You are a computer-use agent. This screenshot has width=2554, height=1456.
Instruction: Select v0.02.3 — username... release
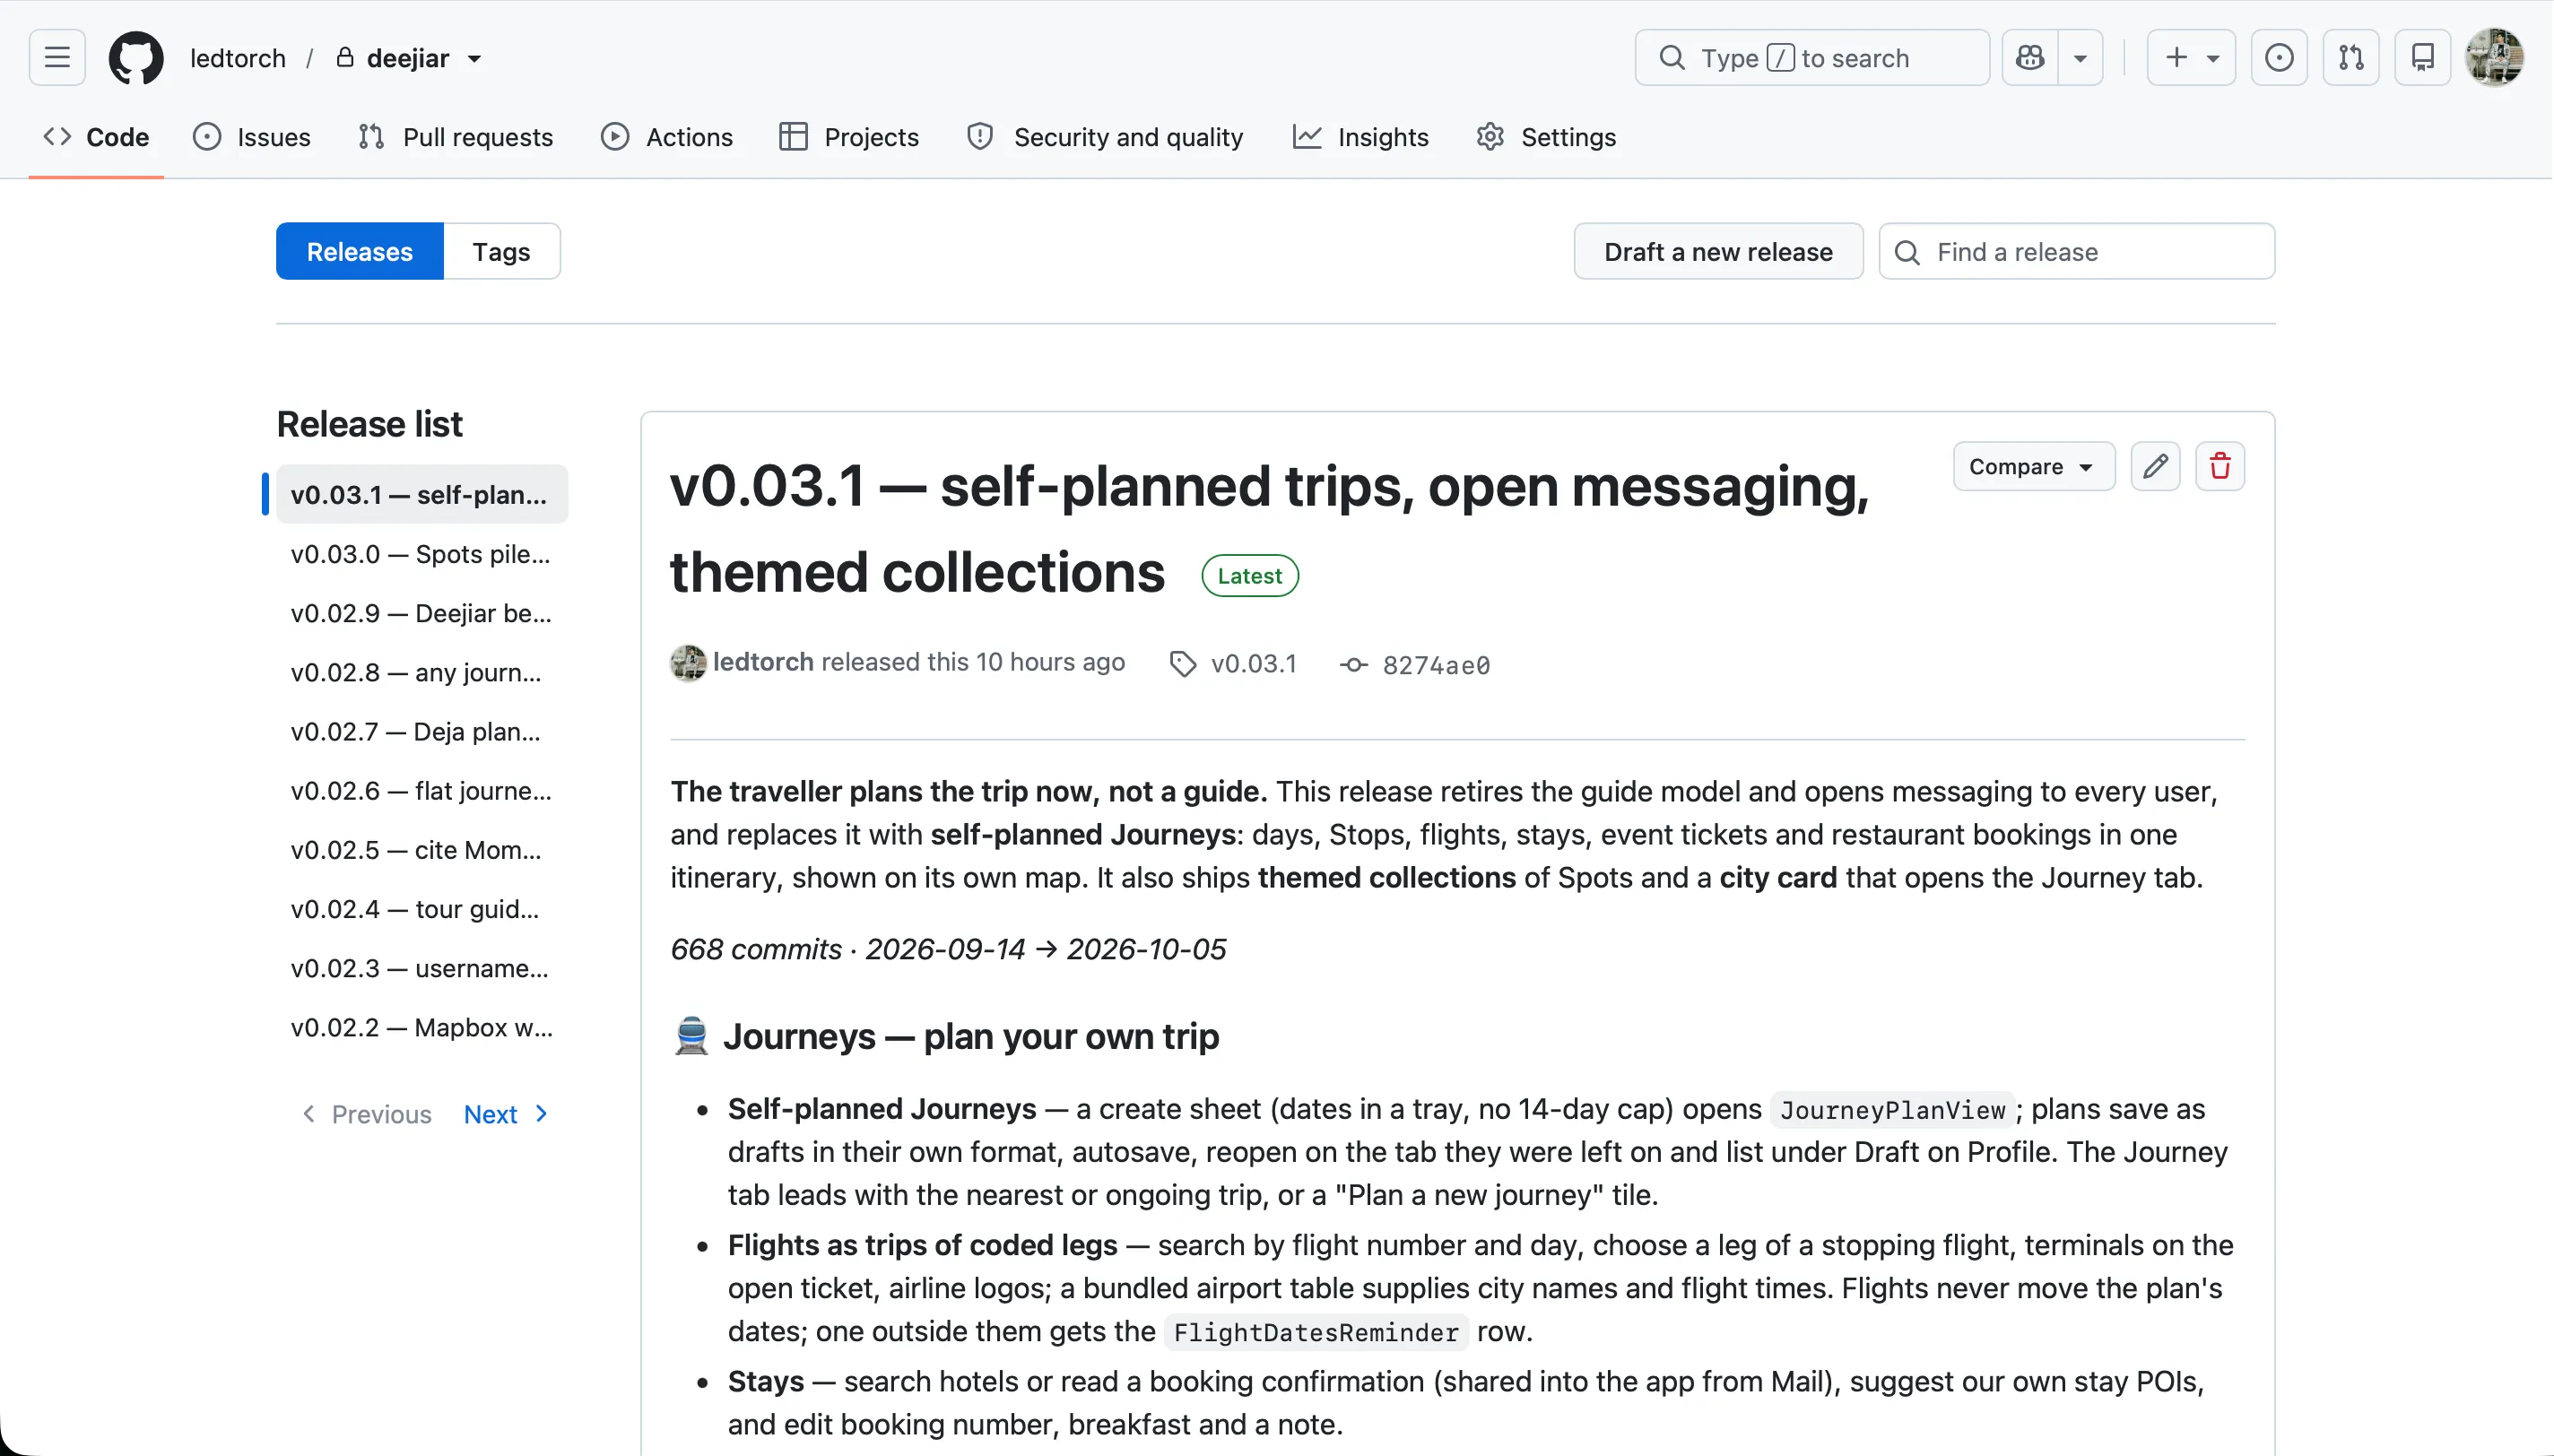422,968
